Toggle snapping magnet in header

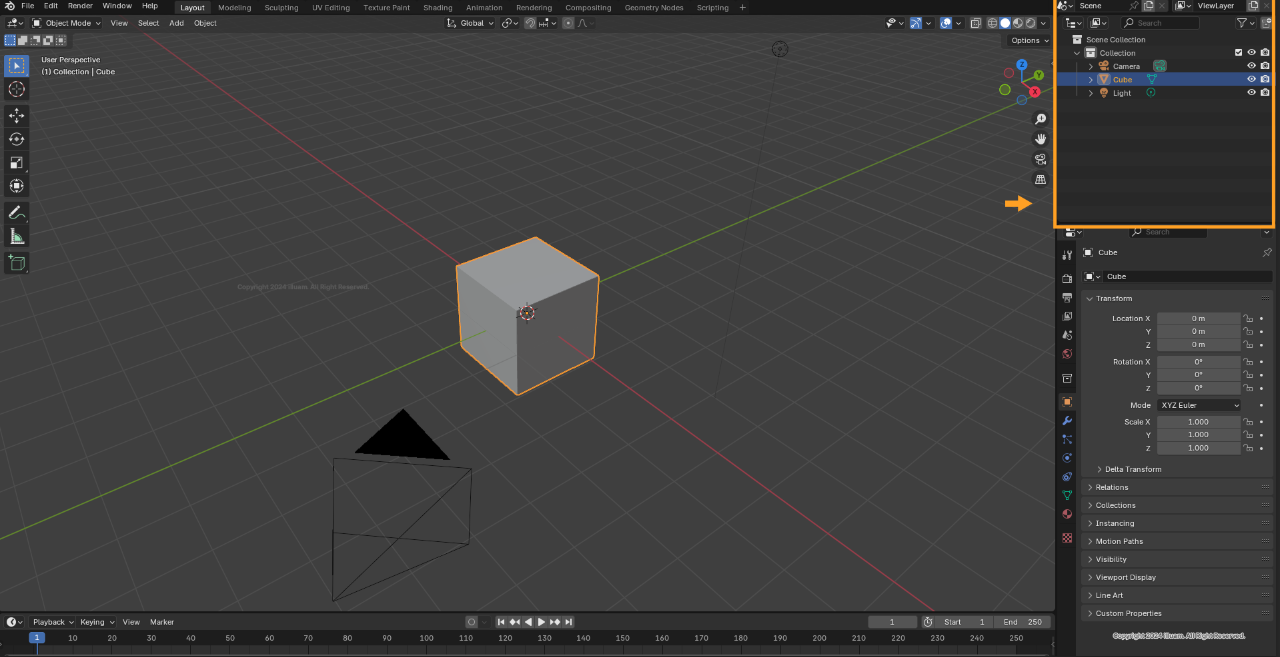click(531, 23)
